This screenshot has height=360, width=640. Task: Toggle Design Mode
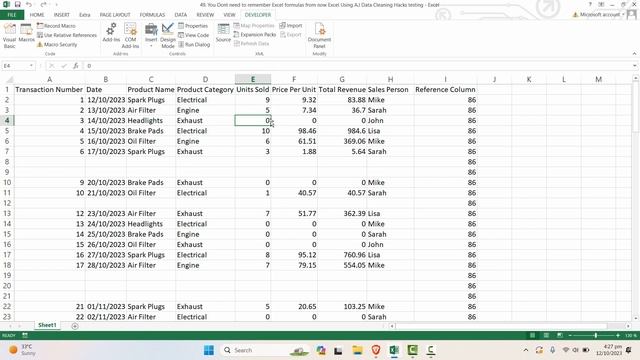pos(168,36)
